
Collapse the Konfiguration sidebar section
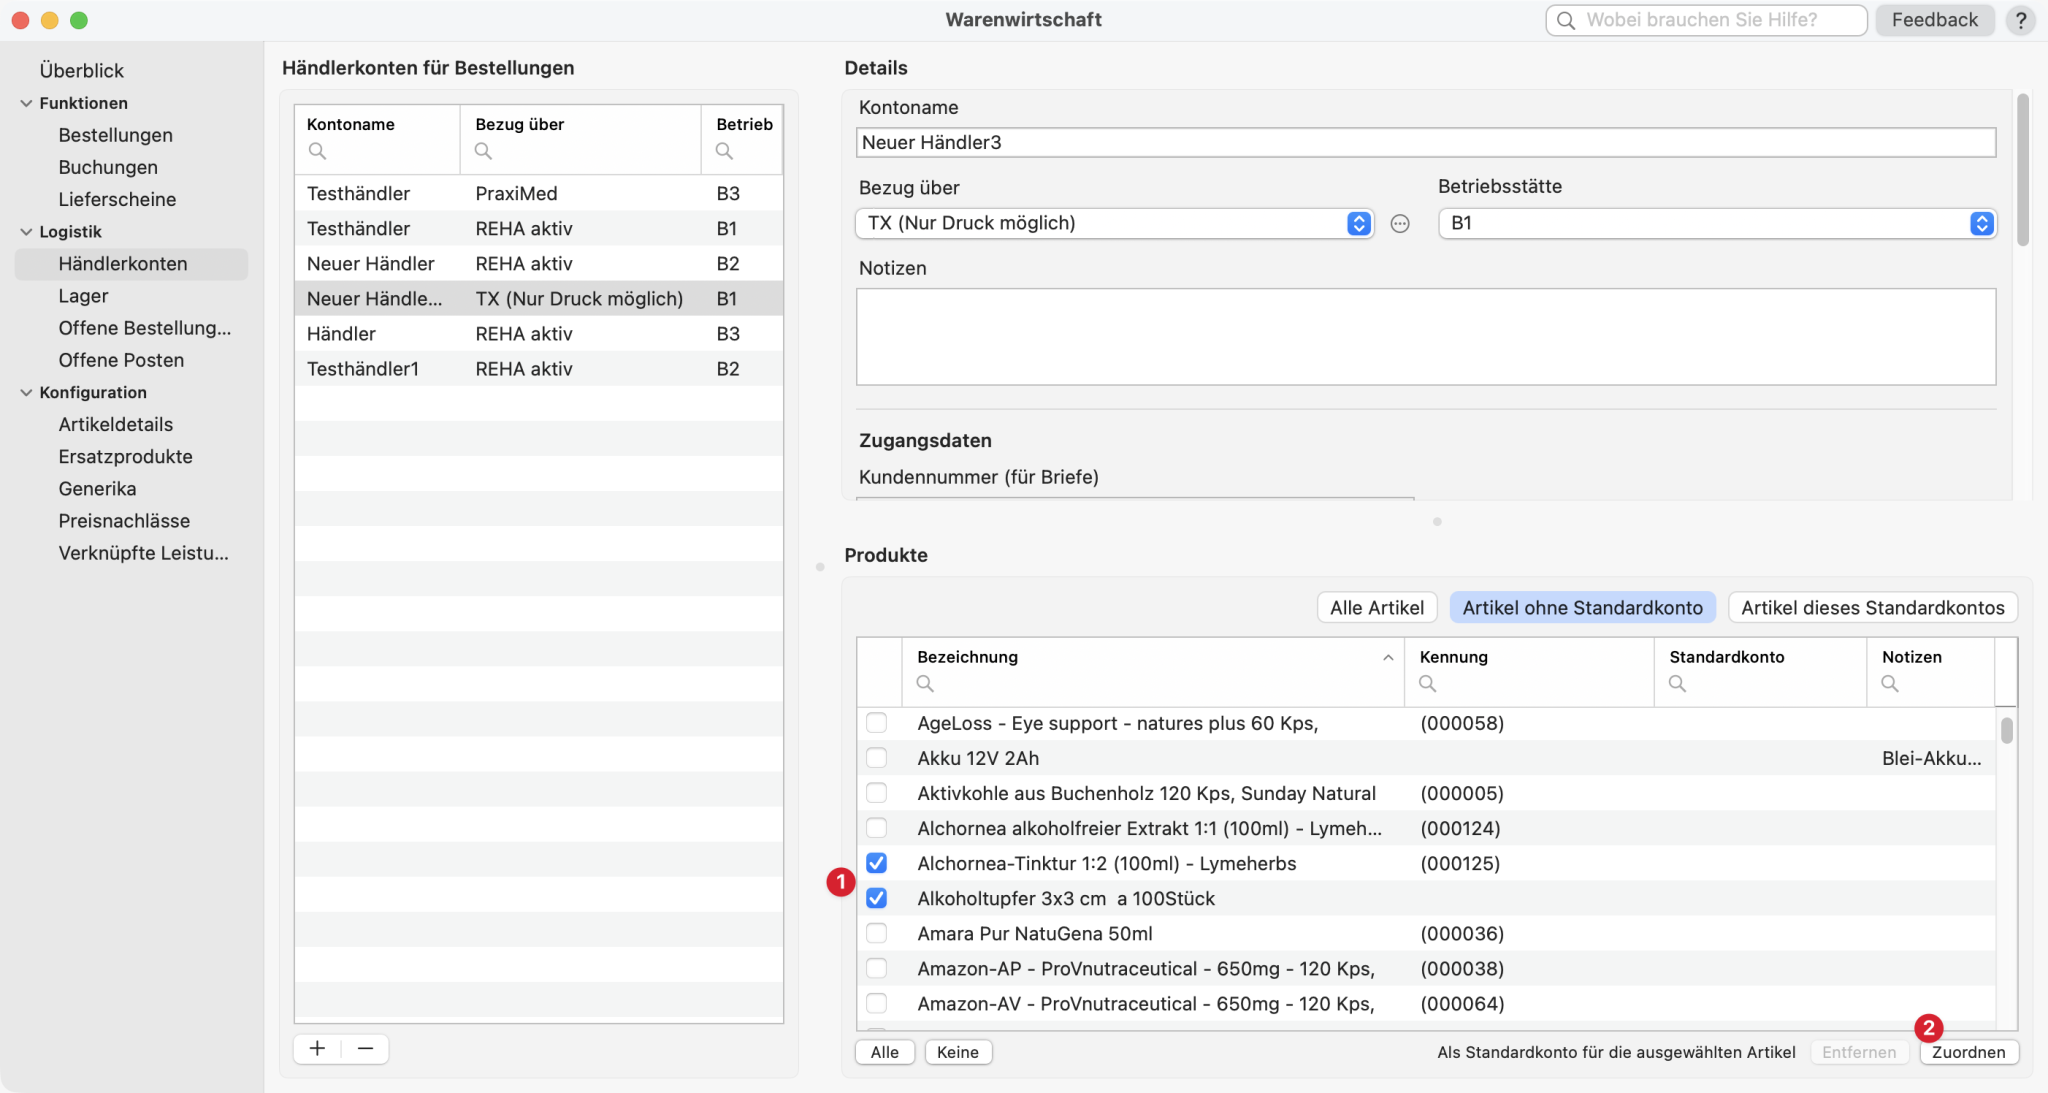pos(26,393)
